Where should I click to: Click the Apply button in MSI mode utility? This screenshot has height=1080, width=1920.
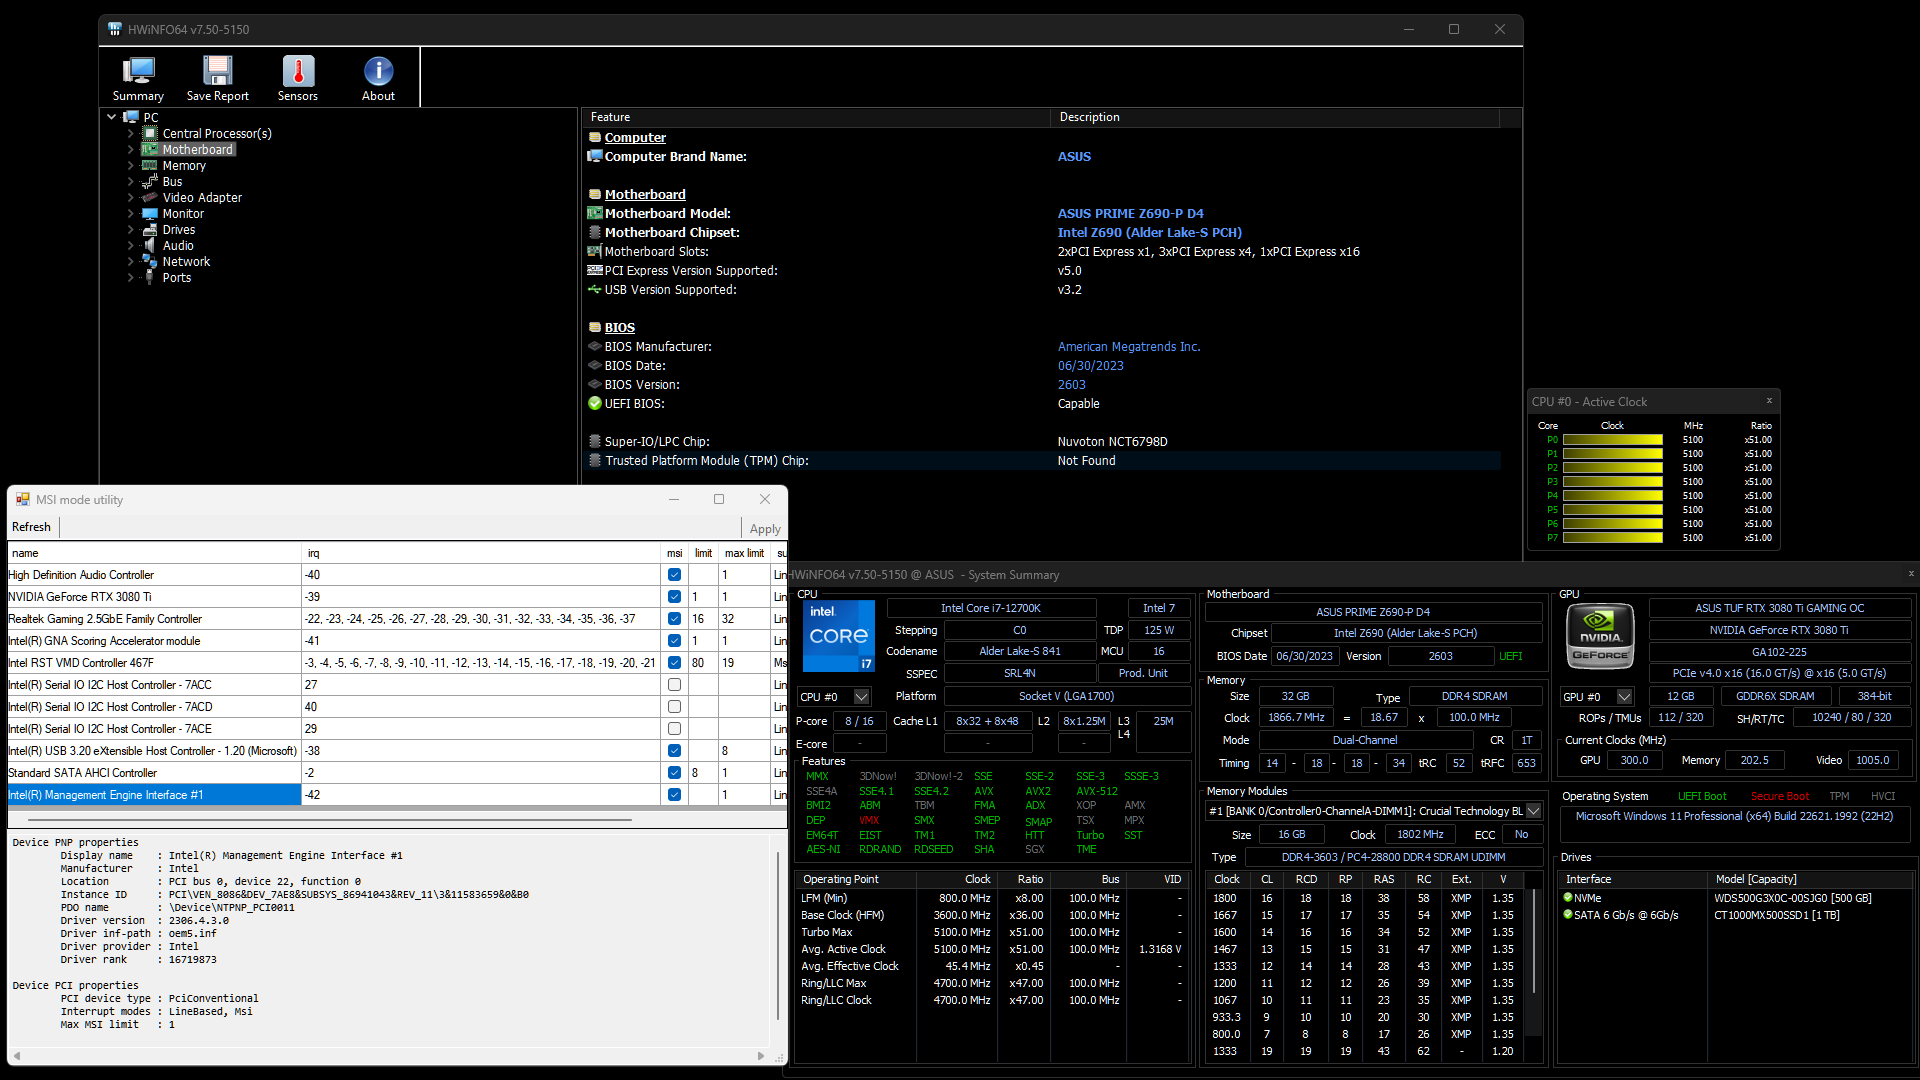click(x=764, y=528)
